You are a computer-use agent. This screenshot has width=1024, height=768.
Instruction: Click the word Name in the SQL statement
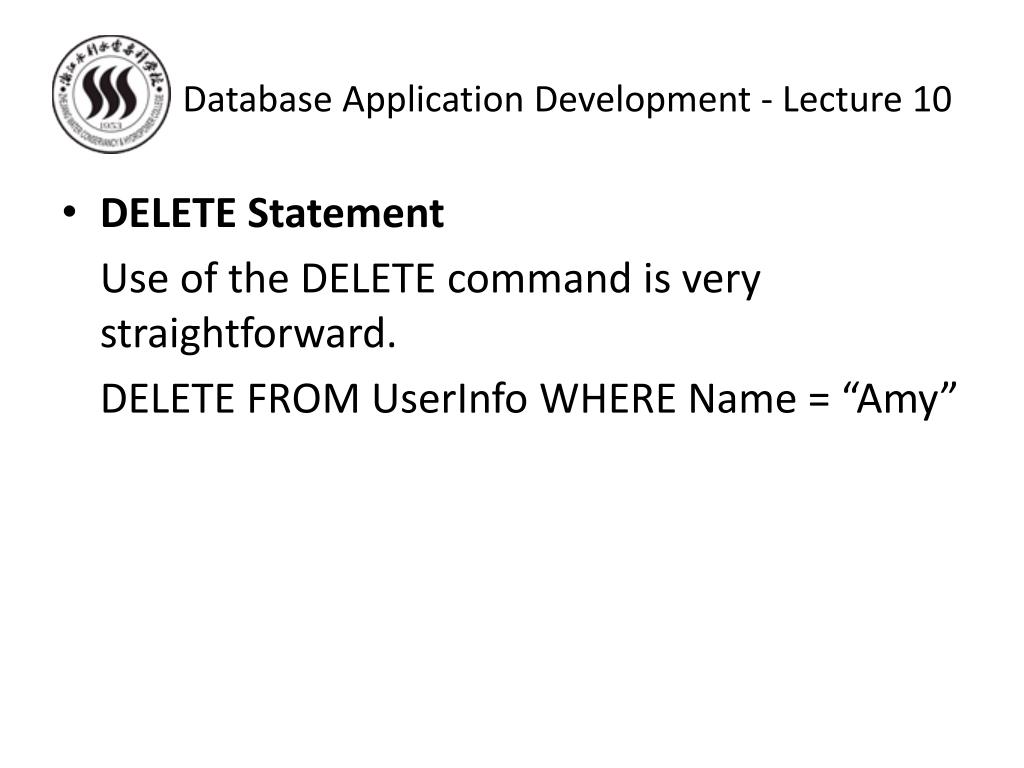743,398
